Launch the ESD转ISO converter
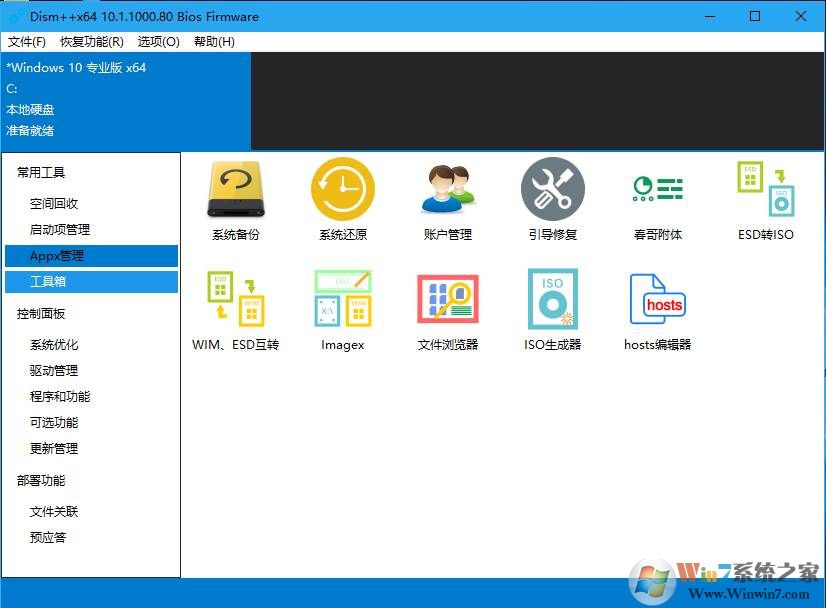The image size is (826, 608). pos(765,190)
